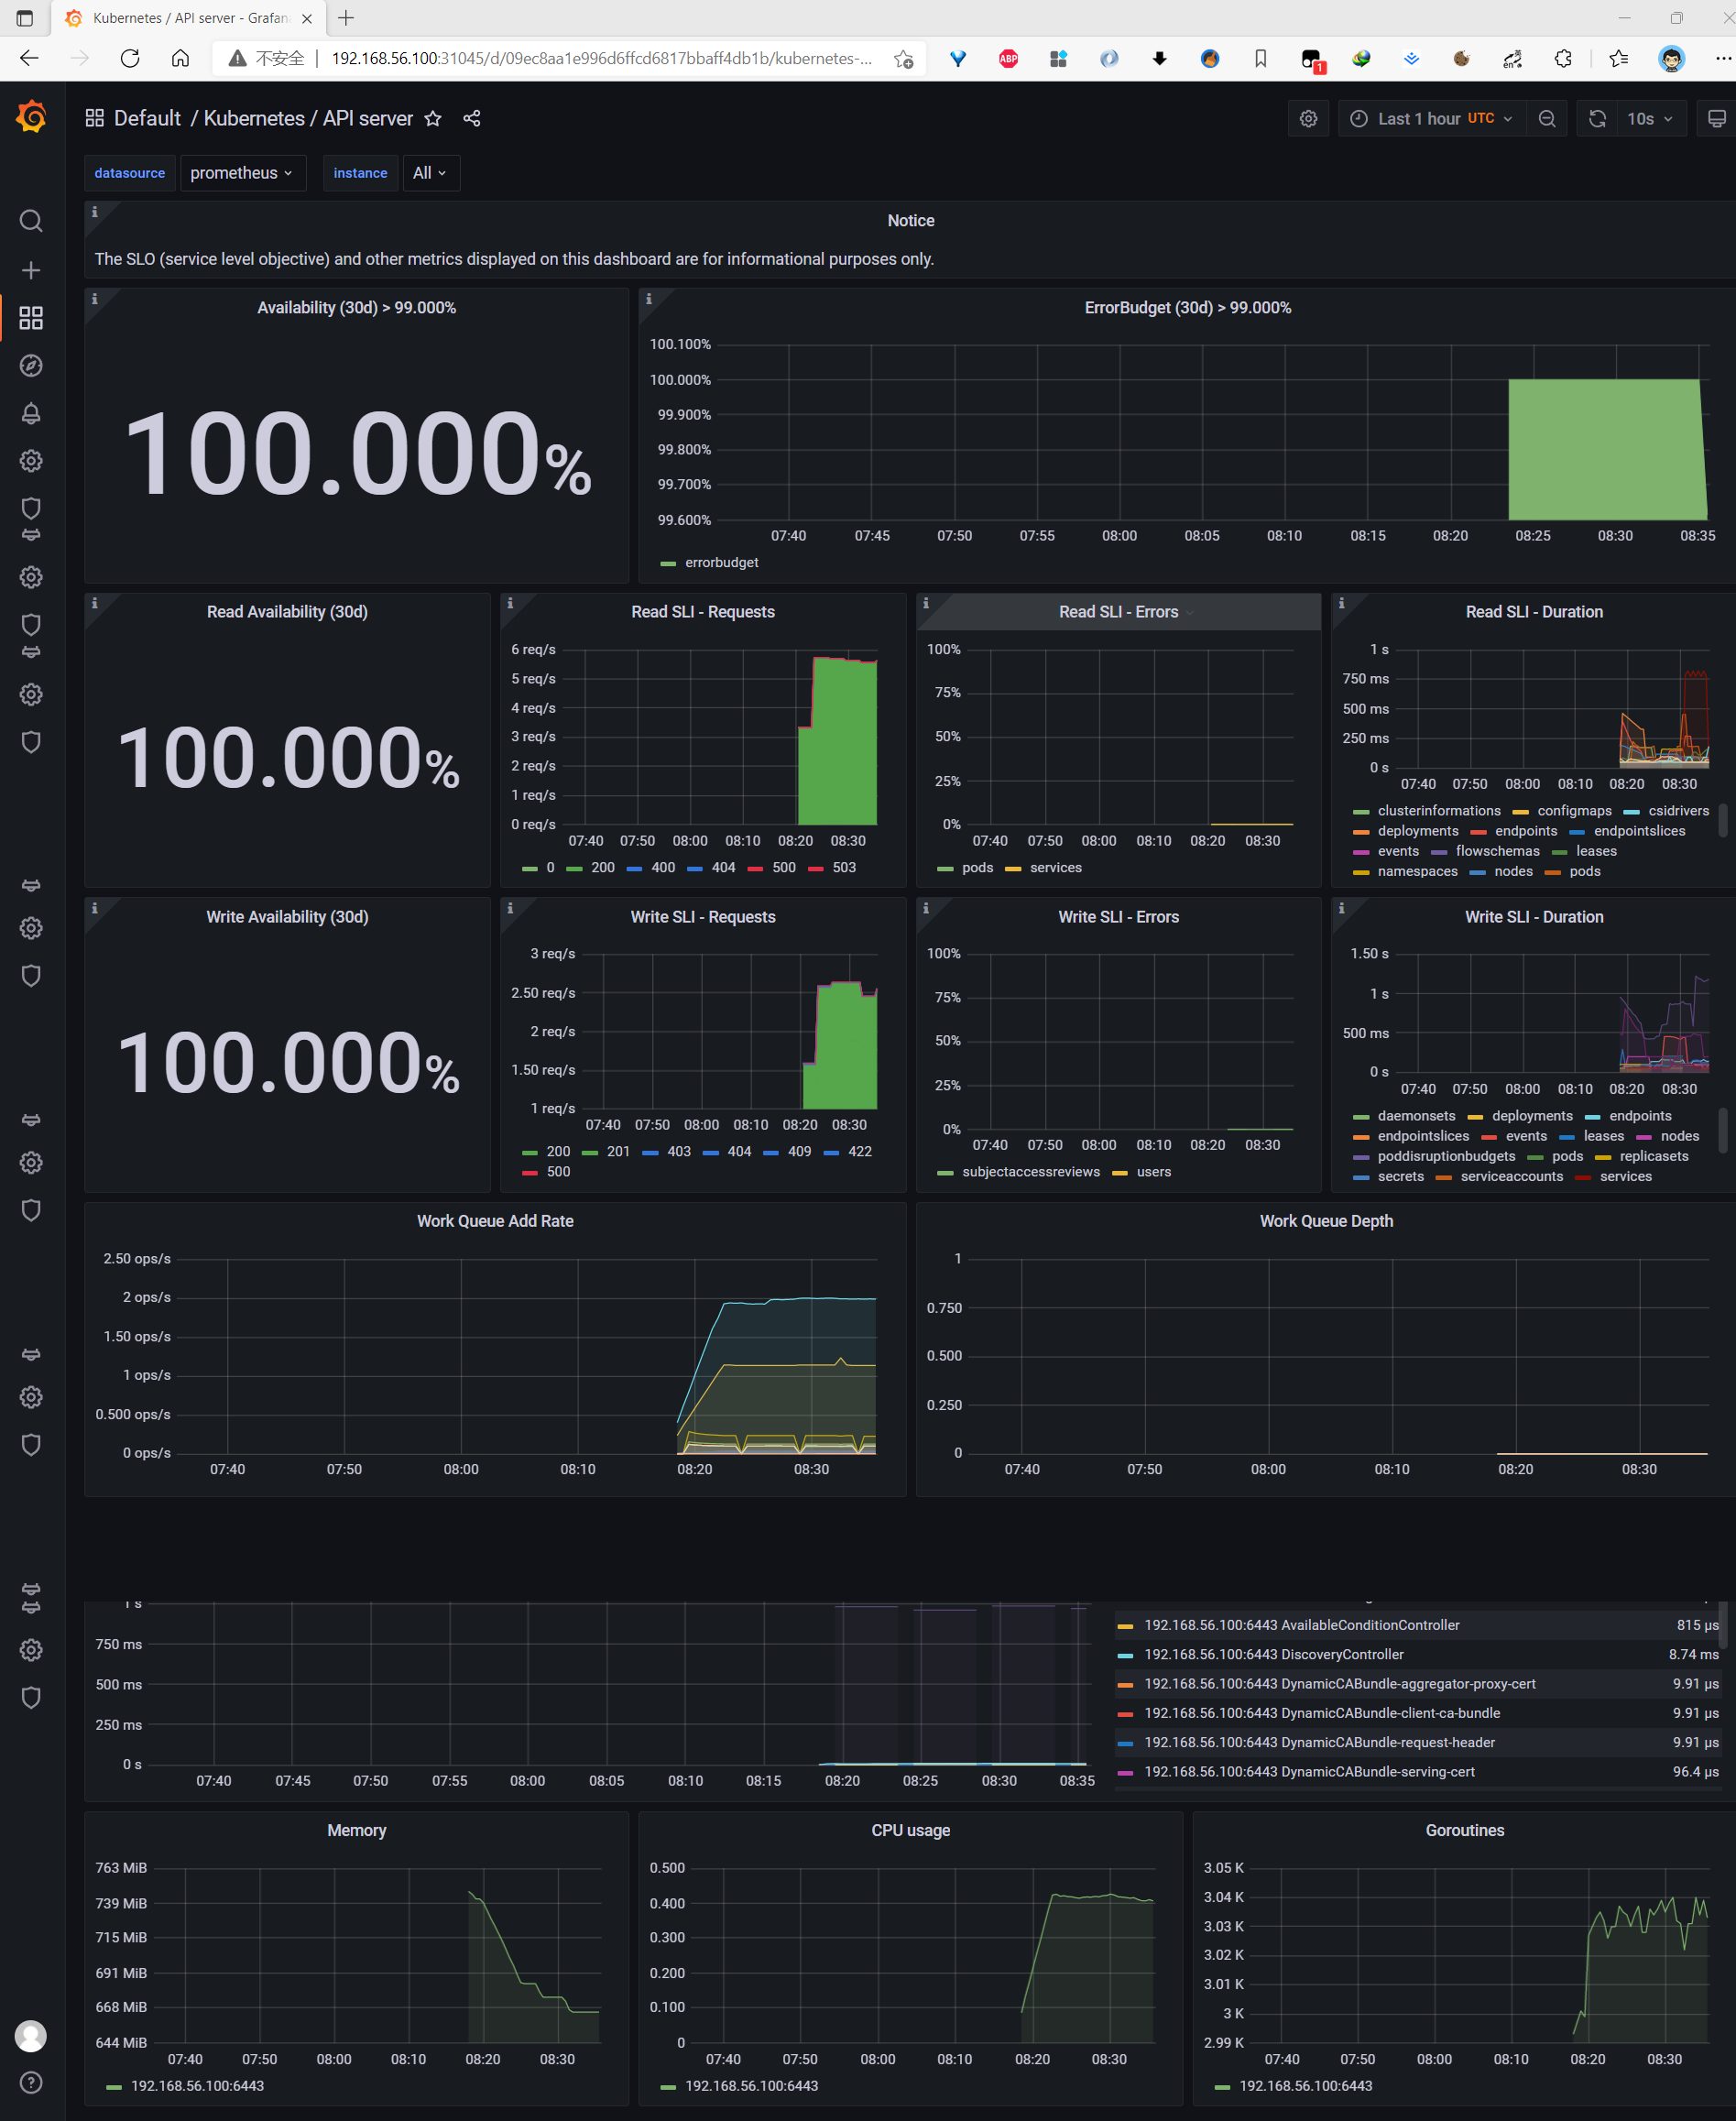Toggle the DiscoveryController series in latency legend
This screenshot has height=2121, width=1736.
(x=1273, y=1655)
